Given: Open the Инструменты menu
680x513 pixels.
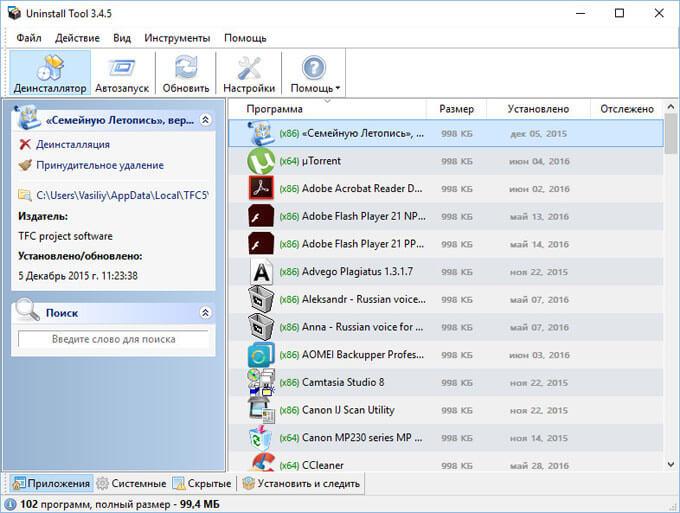Looking at the screenshot, I should [x=177, y=38].
